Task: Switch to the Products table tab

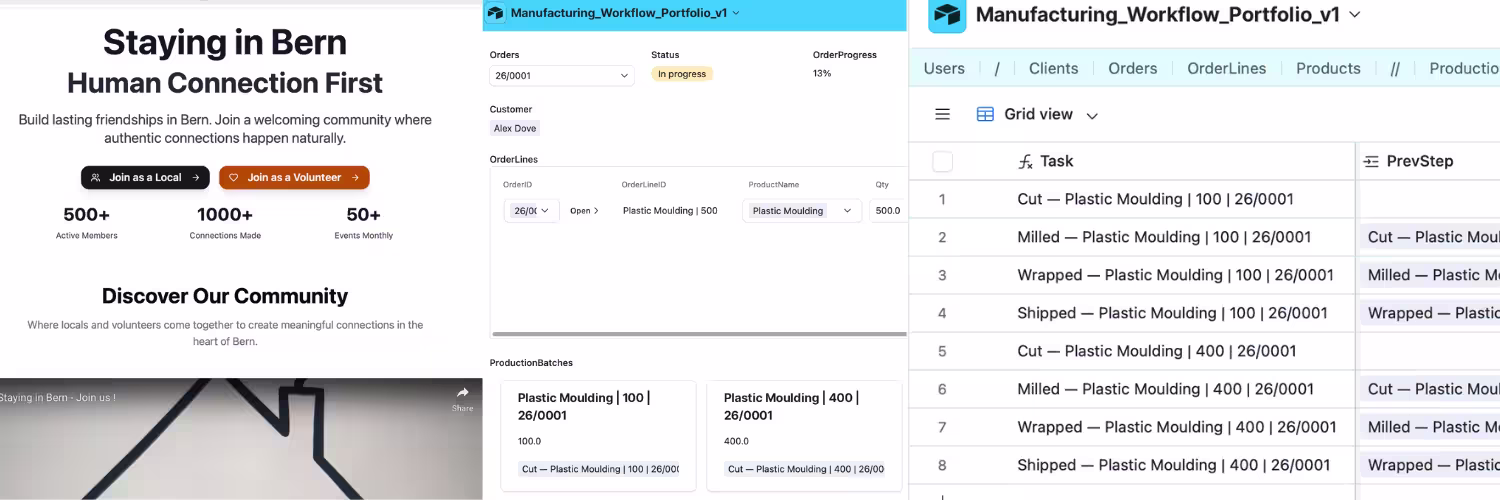Action: [1328, 68]
